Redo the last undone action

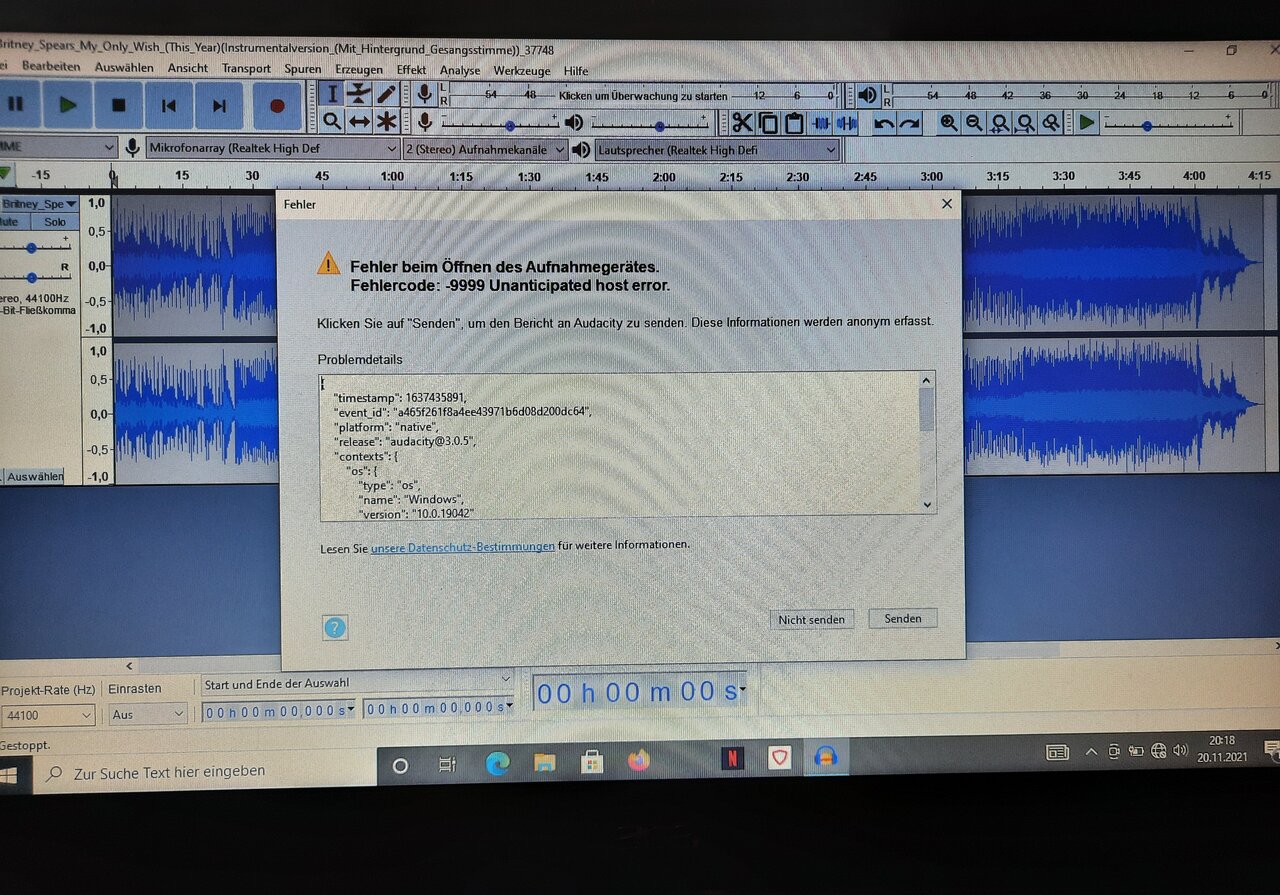pyautogui.click(x=910, y=124)
